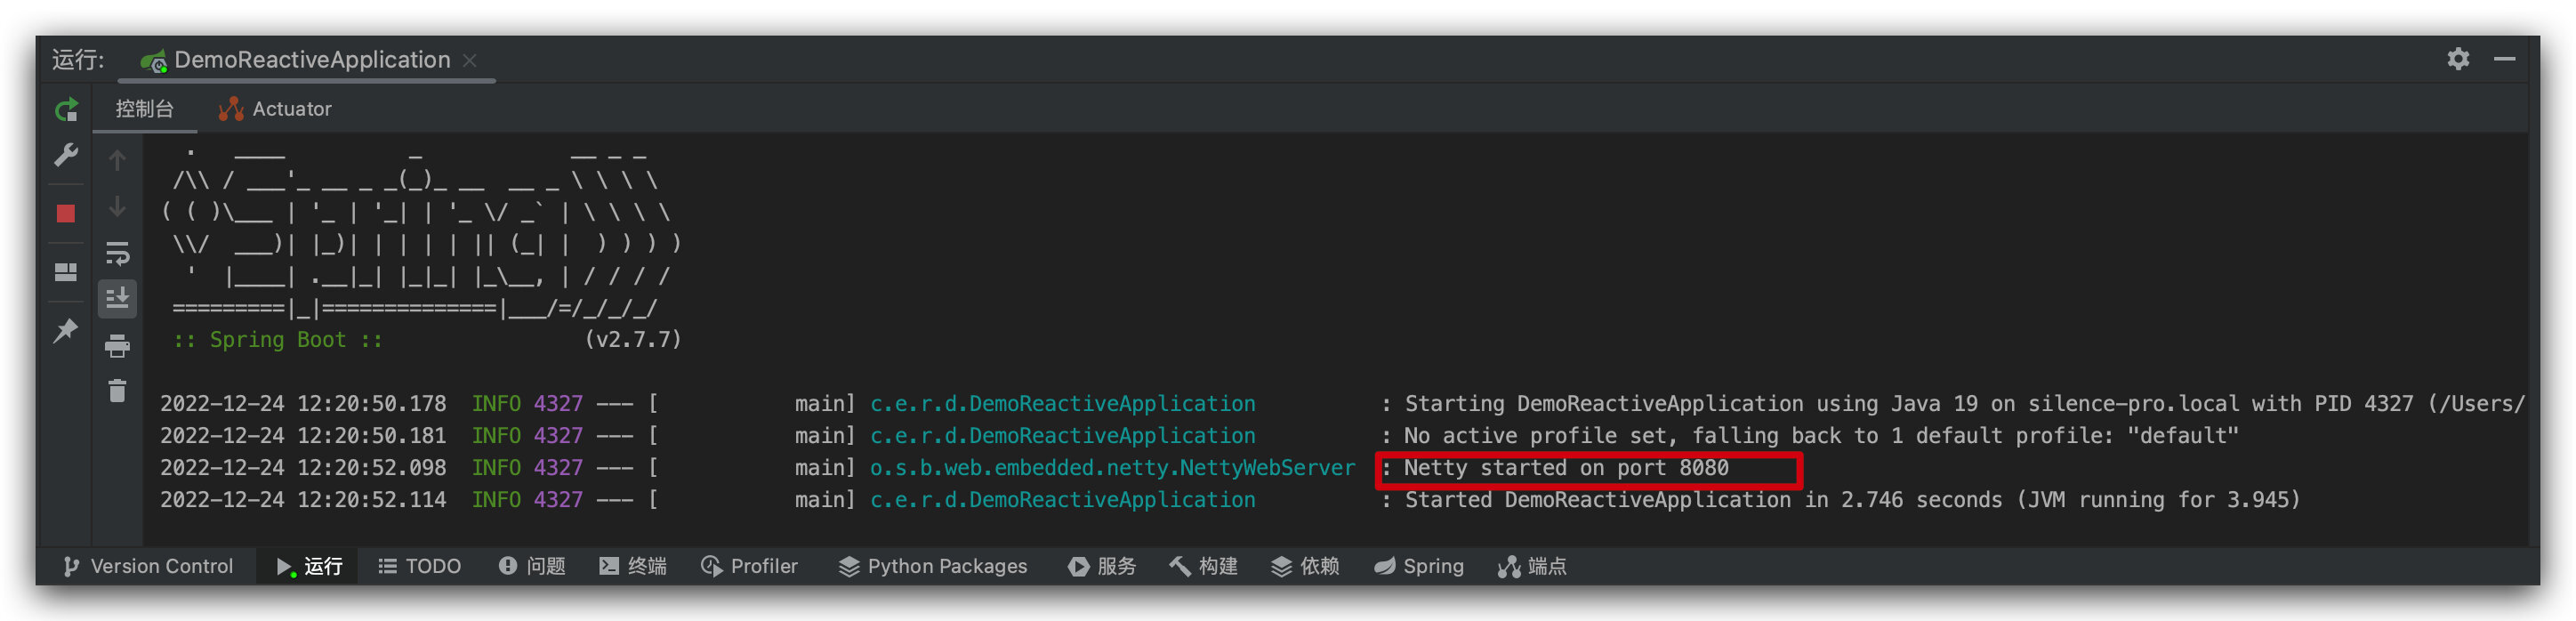Viewport: 2576px width, 621px height.
Task: Switch to the Actuator tab
Action: [276, 109]
